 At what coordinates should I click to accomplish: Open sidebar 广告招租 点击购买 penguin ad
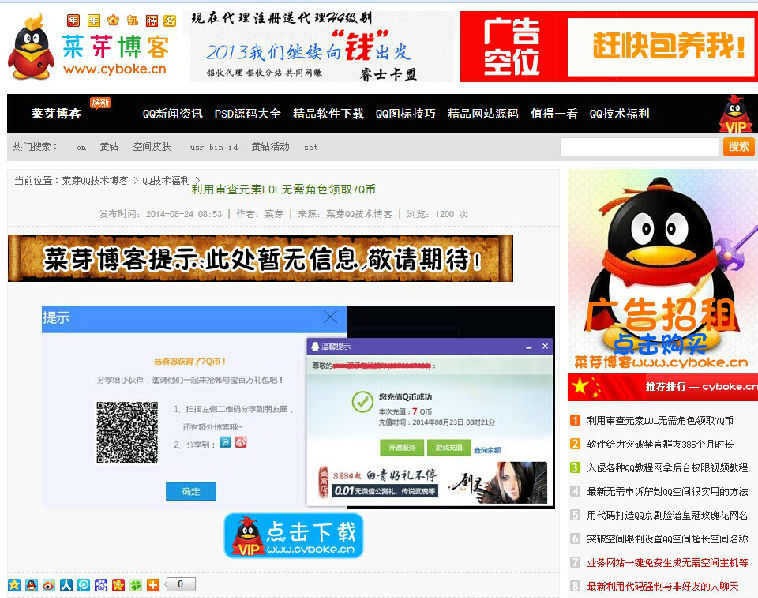pos(663,270)
